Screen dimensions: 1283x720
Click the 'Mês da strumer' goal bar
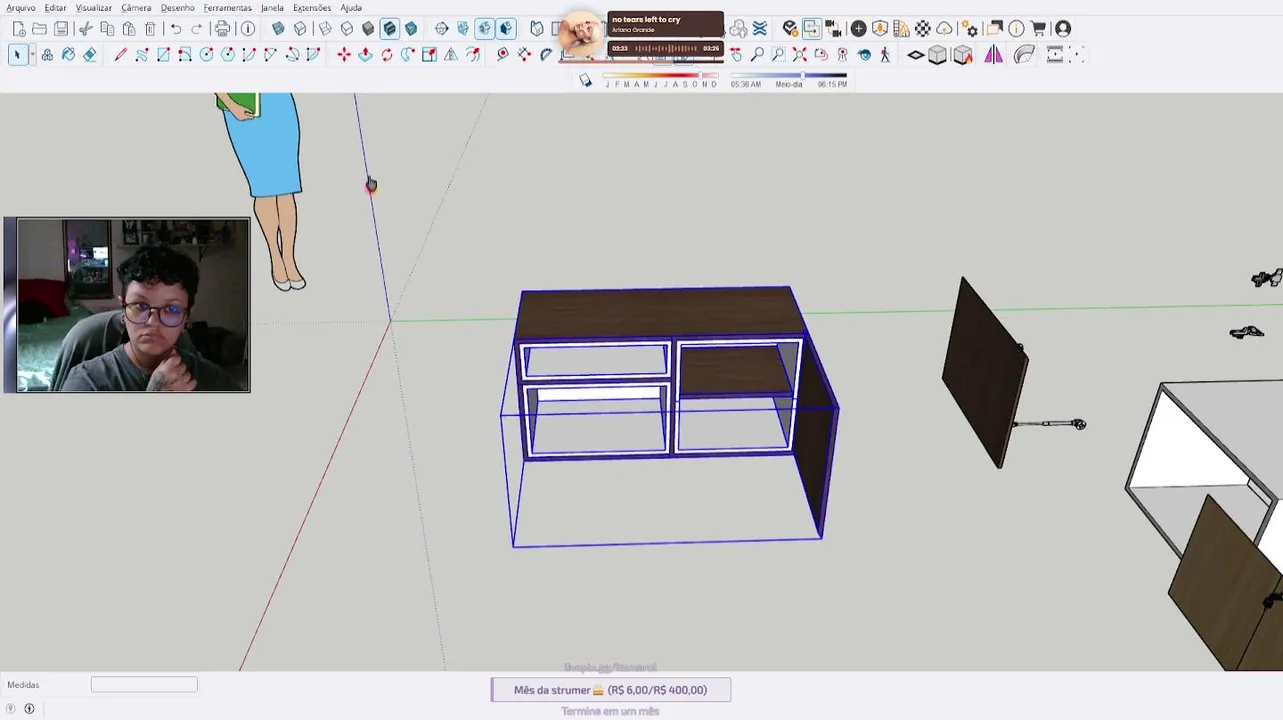click(x=611, y=690)
